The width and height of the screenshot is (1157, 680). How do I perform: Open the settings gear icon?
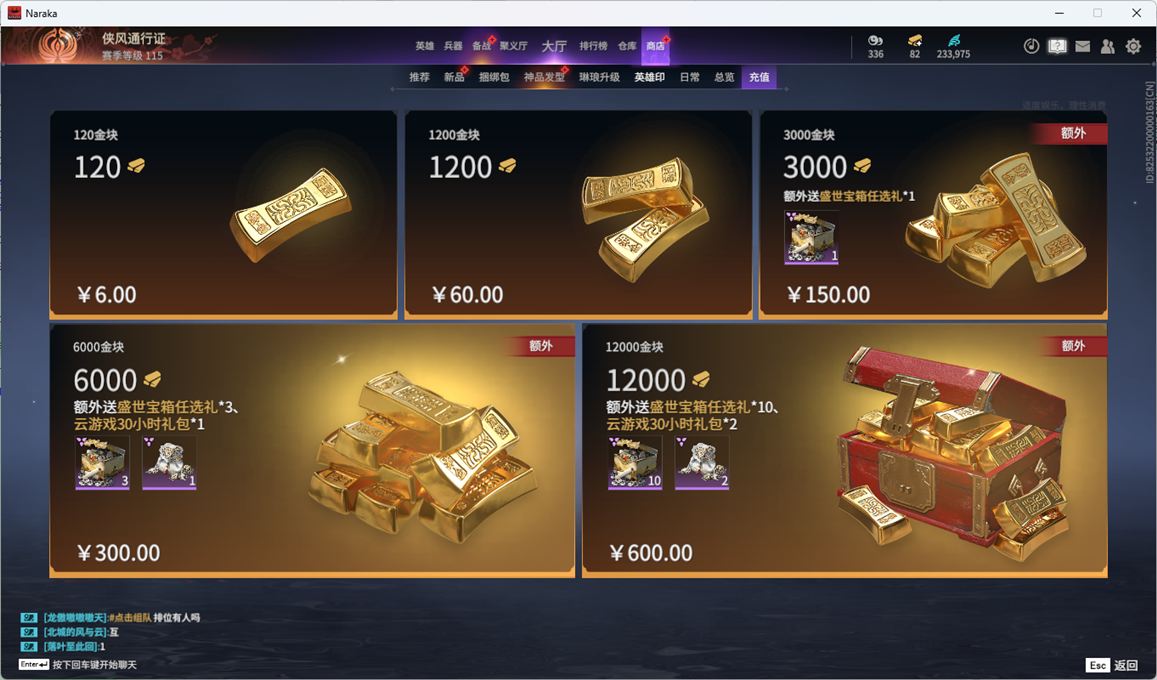[1133, 46]
